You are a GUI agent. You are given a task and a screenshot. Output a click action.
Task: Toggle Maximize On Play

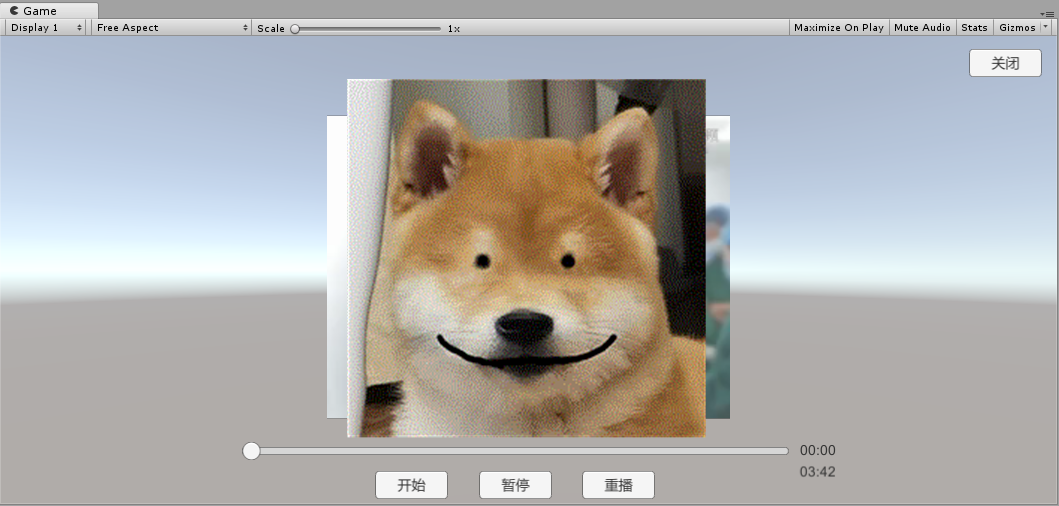tap(839, 28)
